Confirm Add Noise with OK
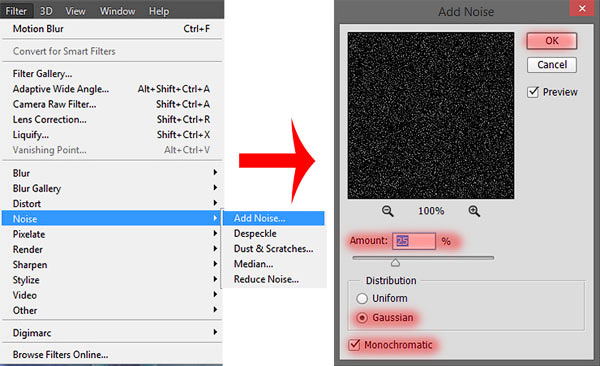 (551, 41)
